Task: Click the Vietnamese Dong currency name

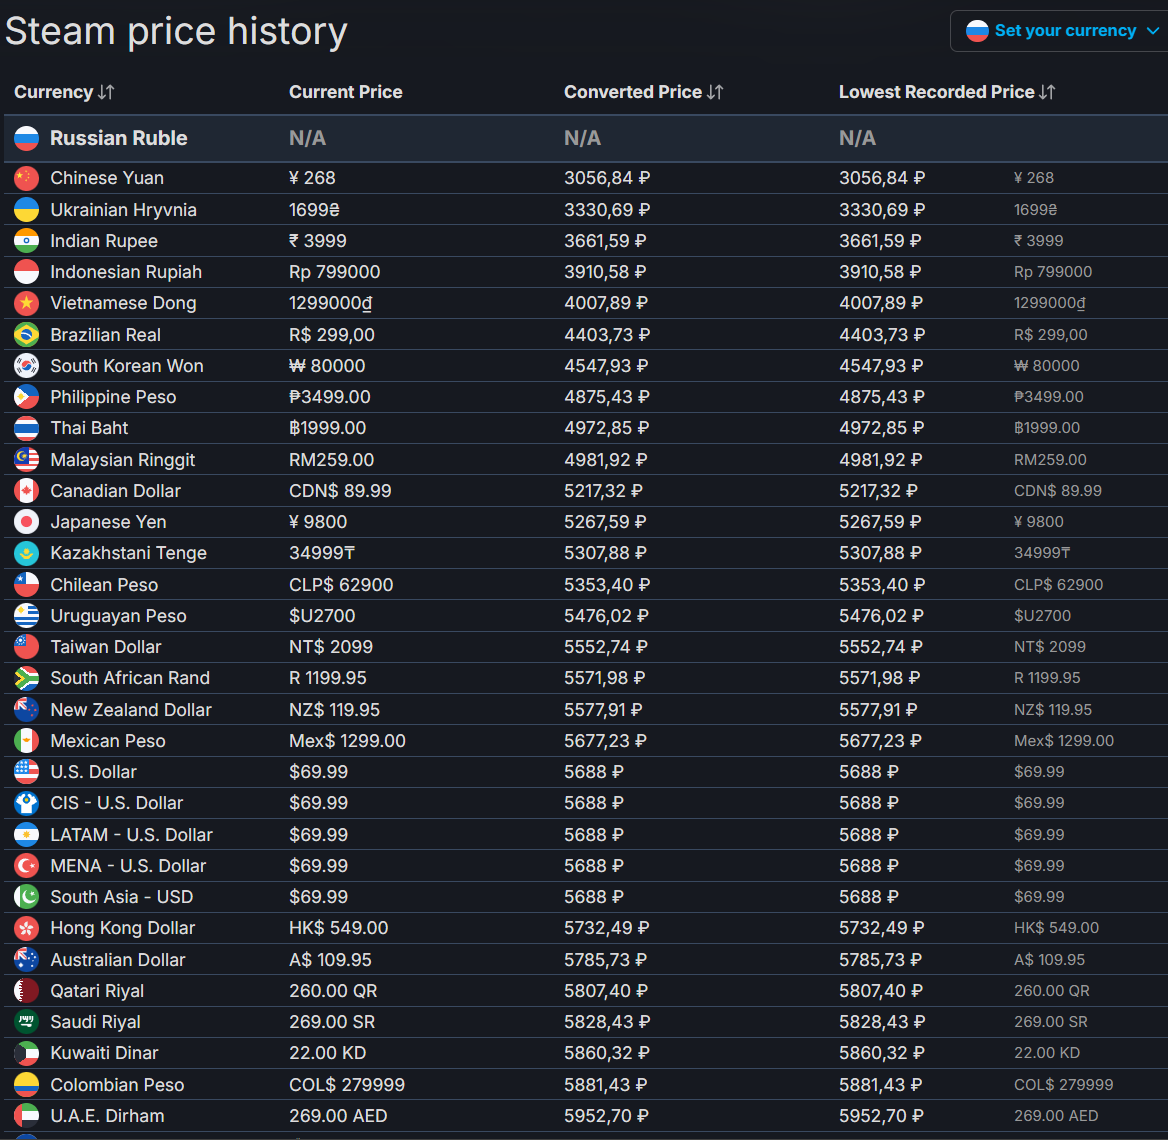Action: coord(124,303)
